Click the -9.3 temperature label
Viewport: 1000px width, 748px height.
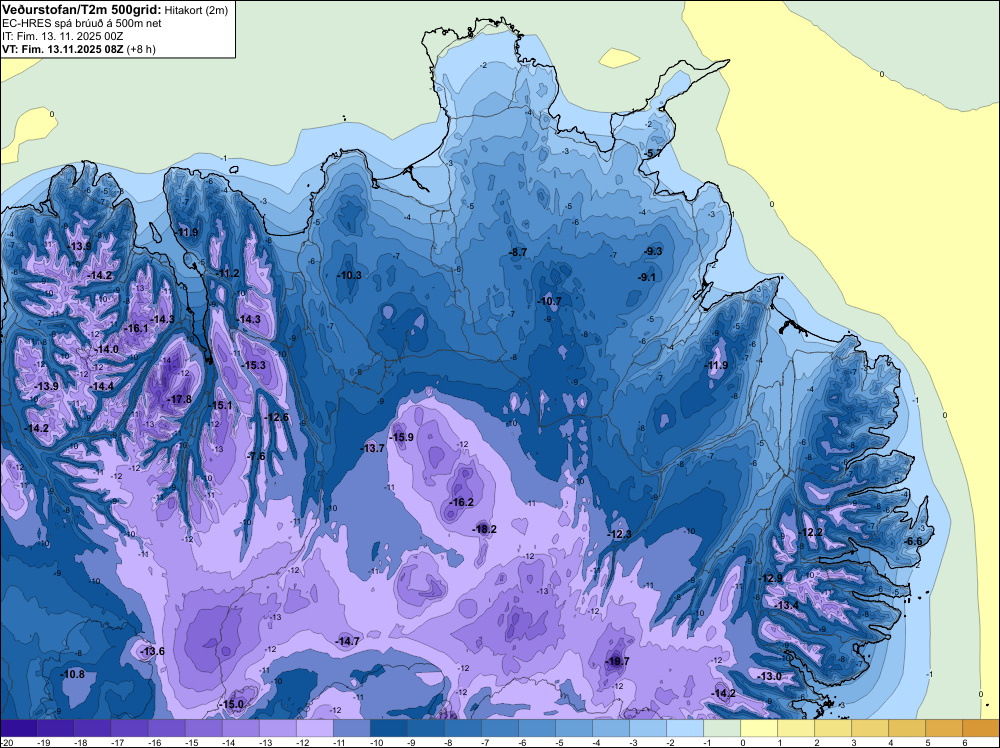click(653, 252)
